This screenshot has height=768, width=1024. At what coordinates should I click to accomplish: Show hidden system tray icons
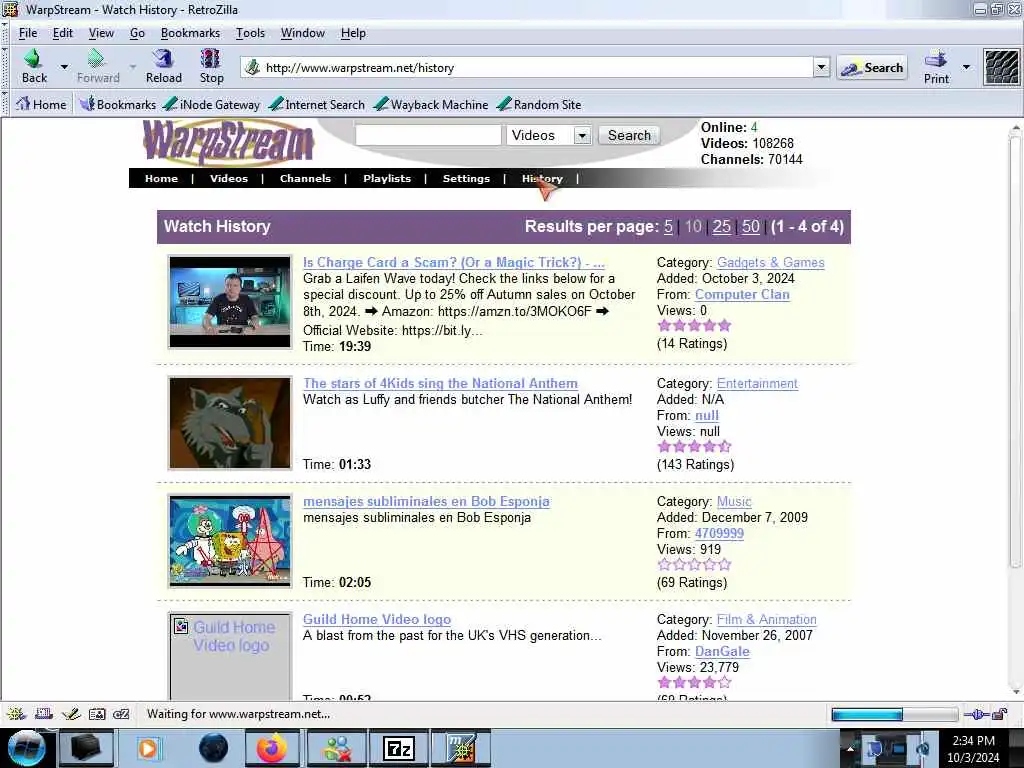tap(850, 748)
